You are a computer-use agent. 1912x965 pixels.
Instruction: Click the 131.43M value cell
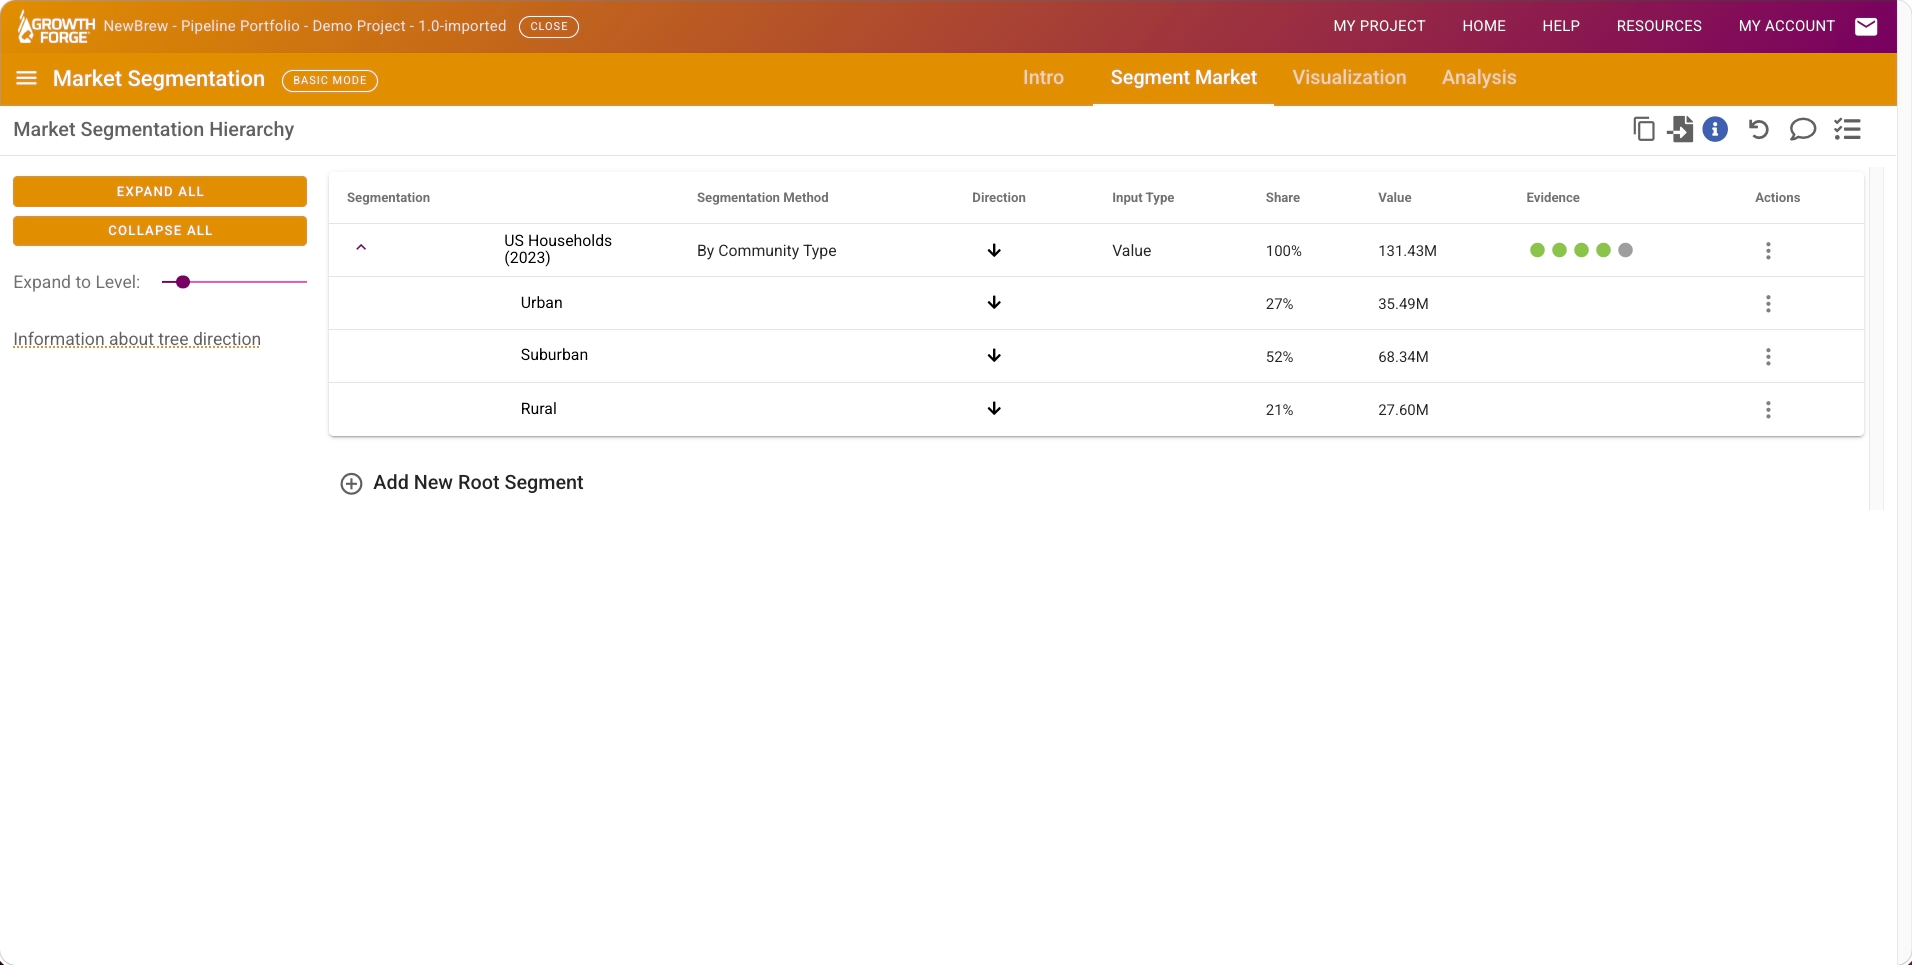coord(1407,251)
